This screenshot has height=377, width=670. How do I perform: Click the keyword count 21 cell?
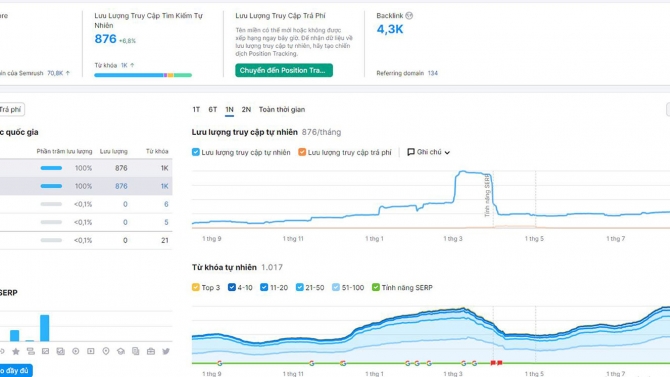pos(165,240)
